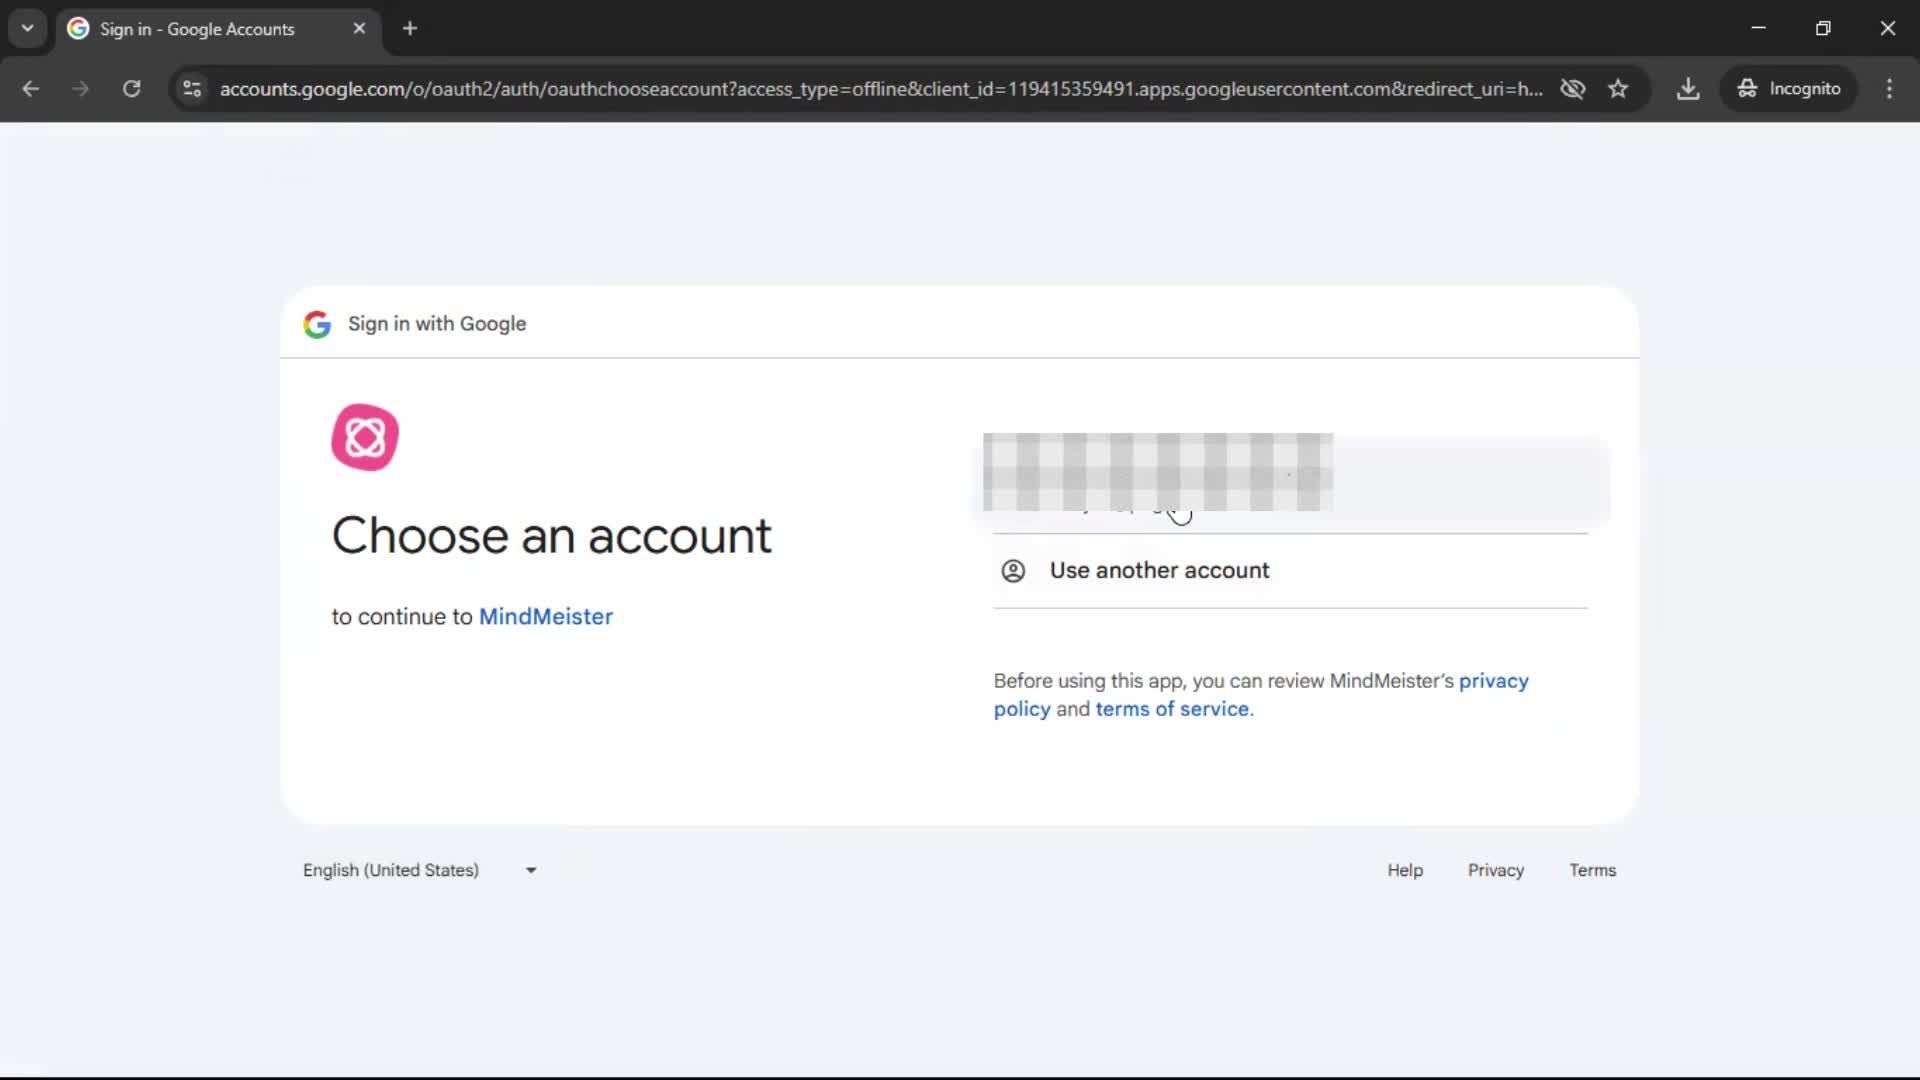Open the tab search dropdown arrow
1920x1080 pixels.
point(28,29)
